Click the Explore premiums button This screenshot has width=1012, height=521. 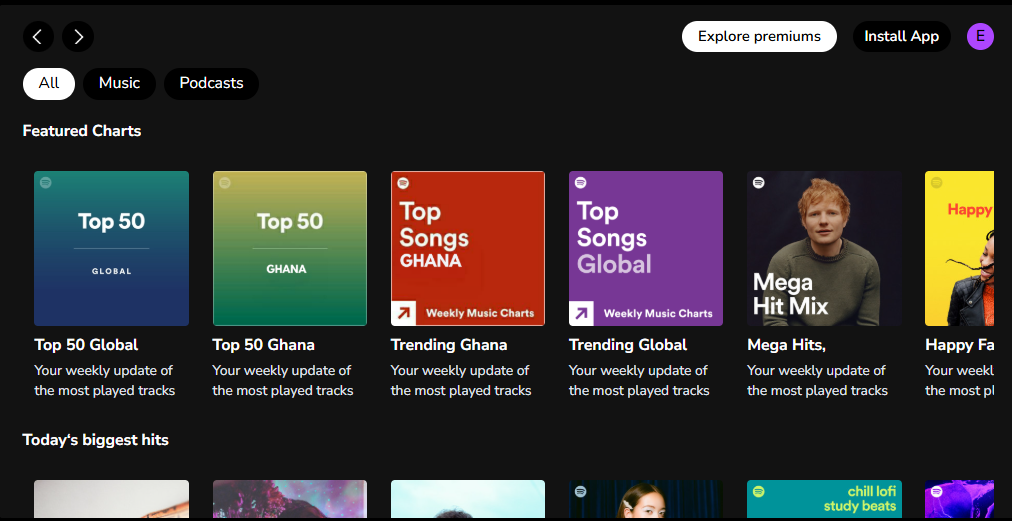[759, 36]
